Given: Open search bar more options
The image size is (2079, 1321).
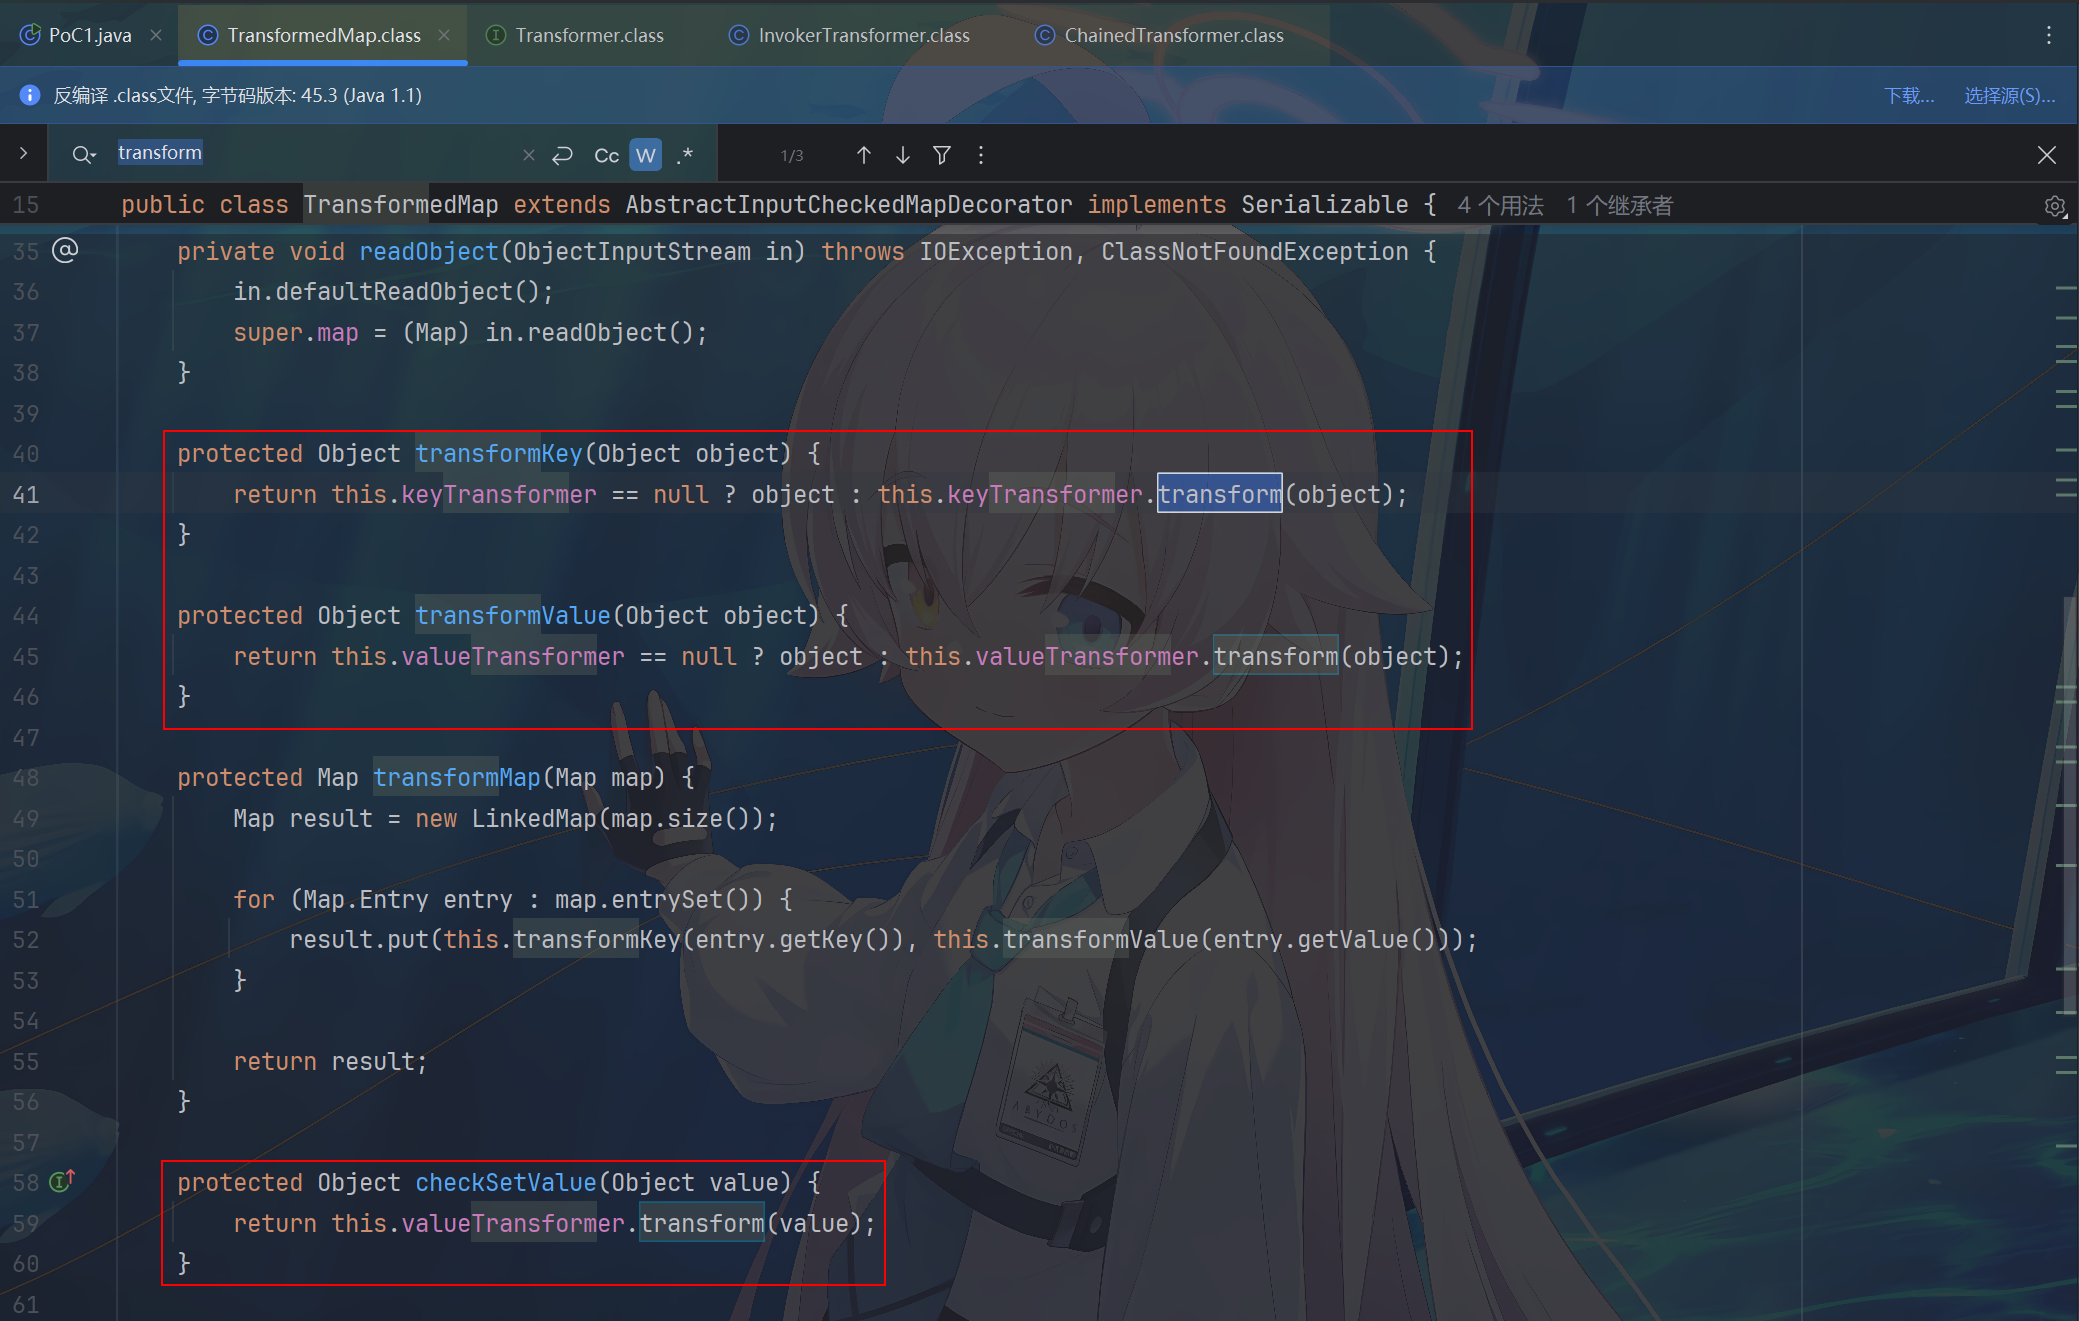Looking at the screenshot, I should [x=981, y=155].
